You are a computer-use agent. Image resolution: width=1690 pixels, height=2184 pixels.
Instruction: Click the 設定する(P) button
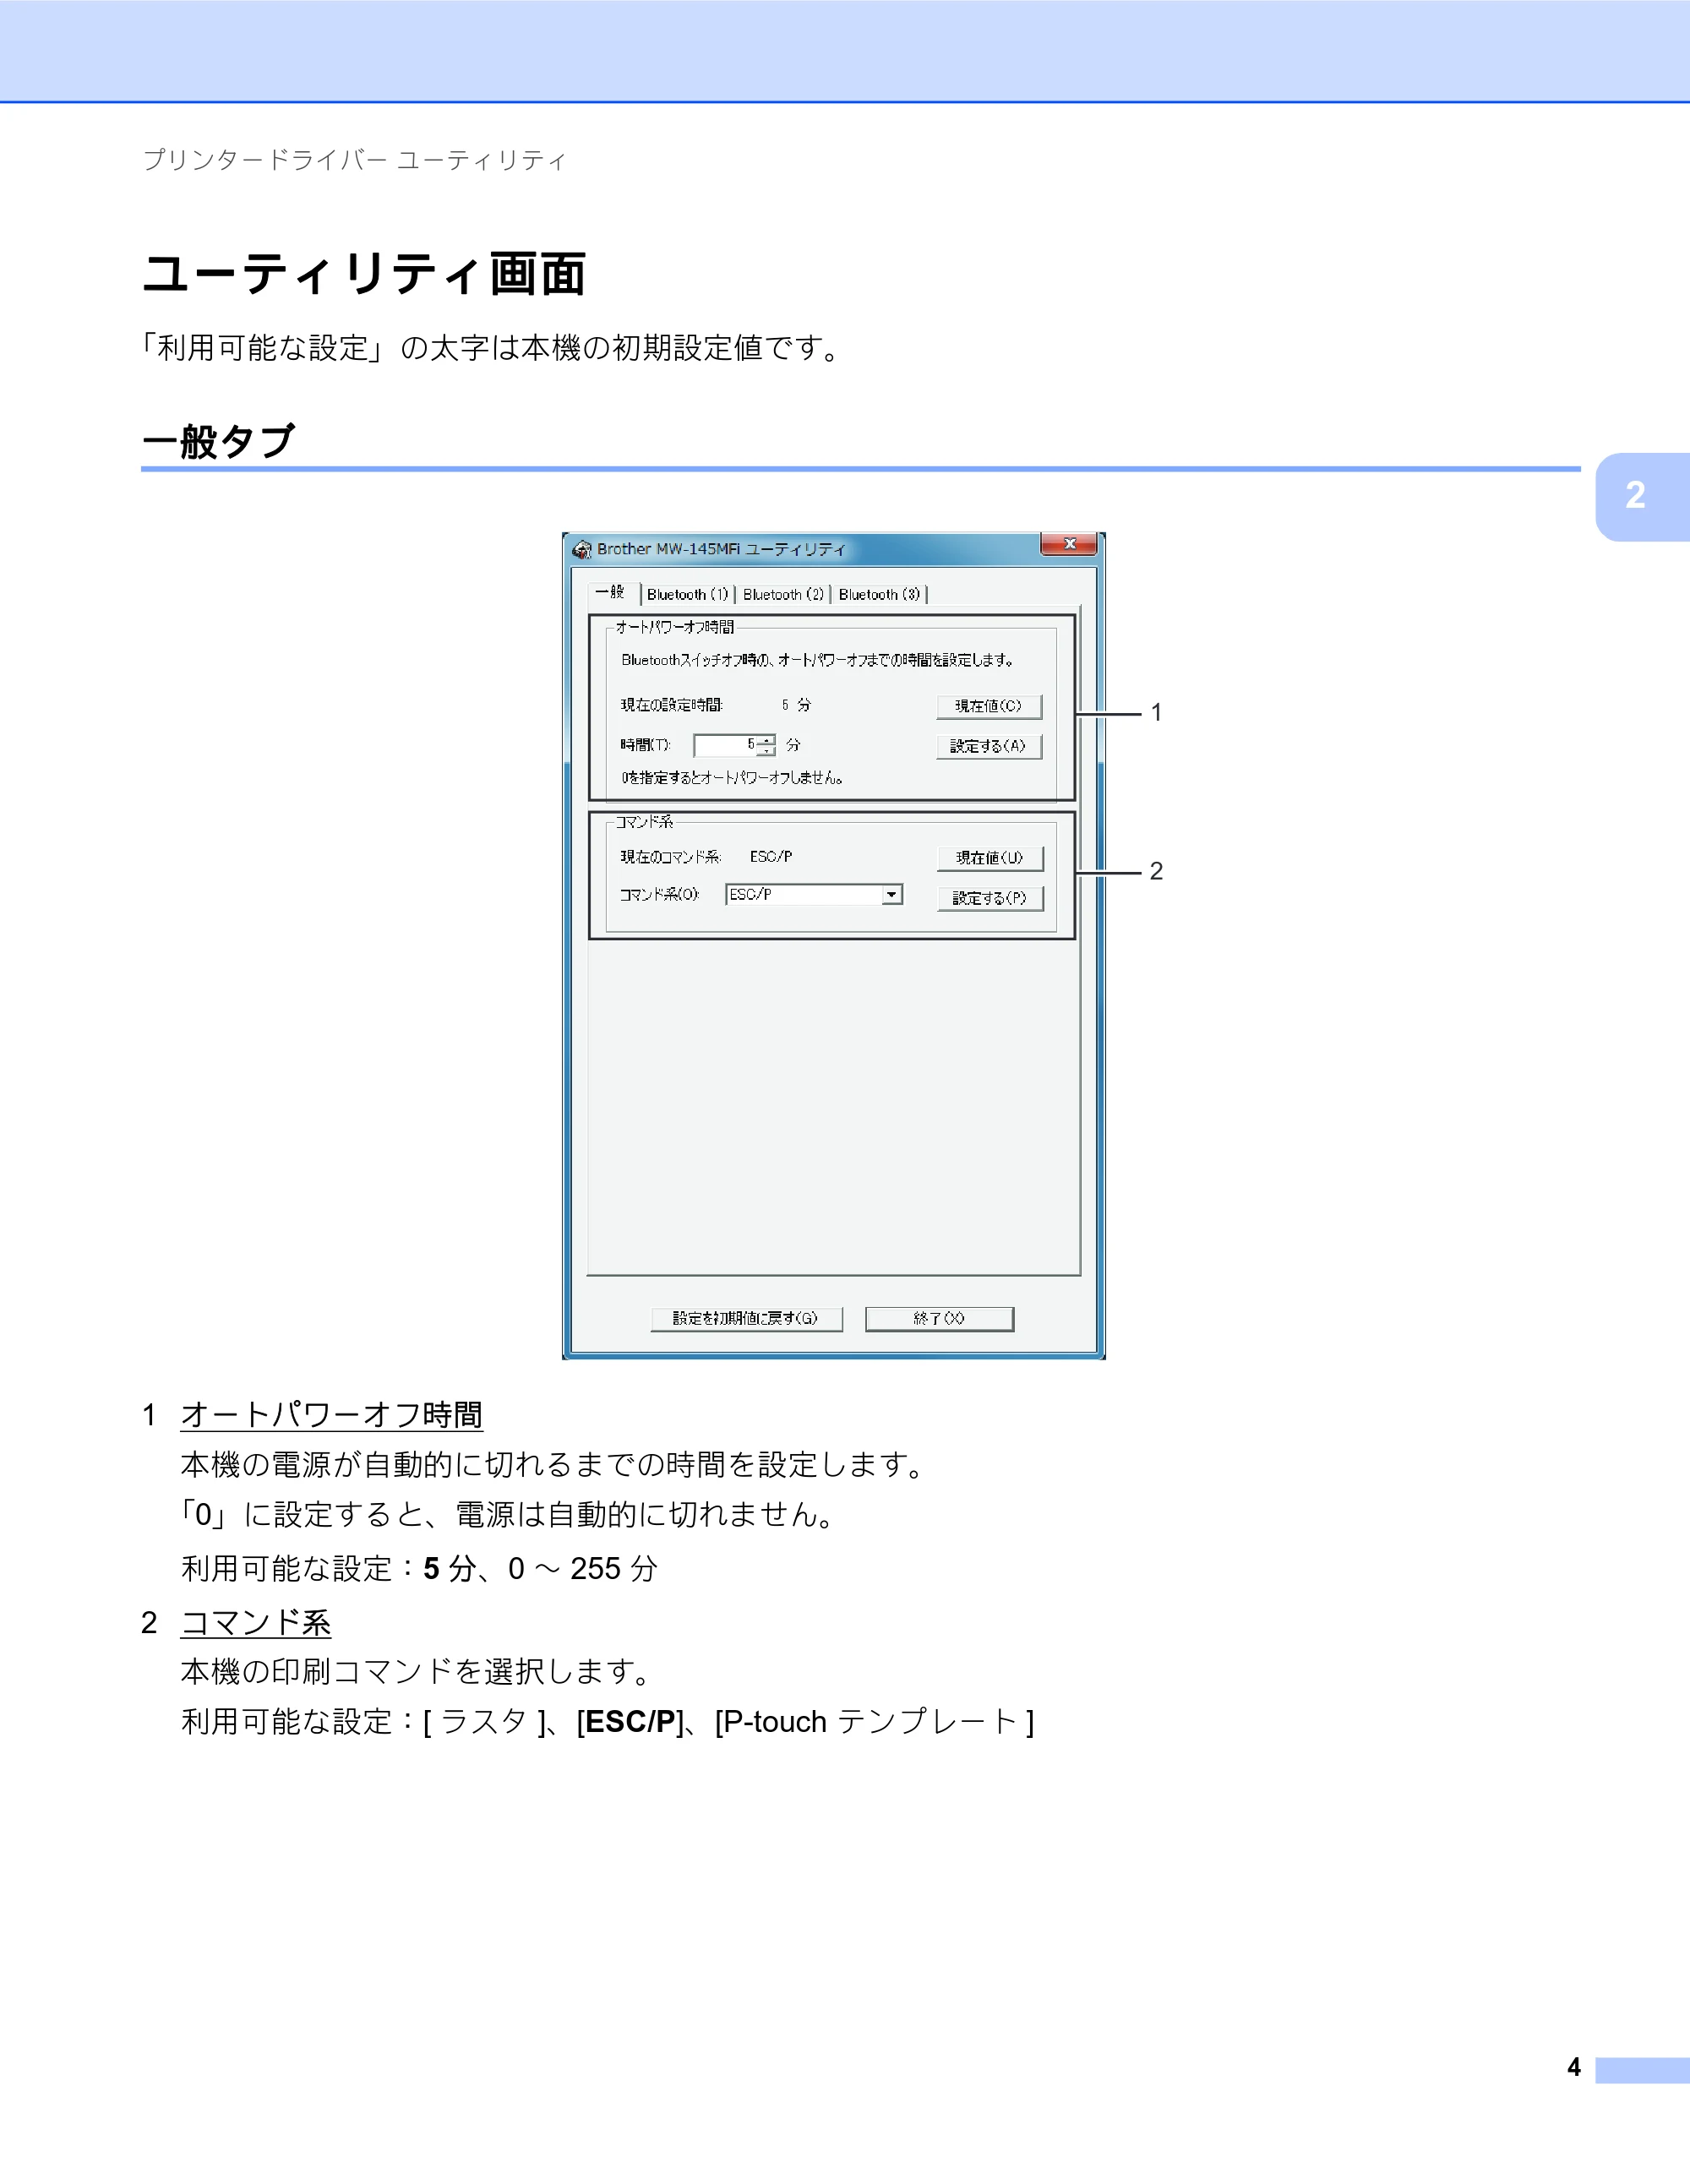pos(990,898)
